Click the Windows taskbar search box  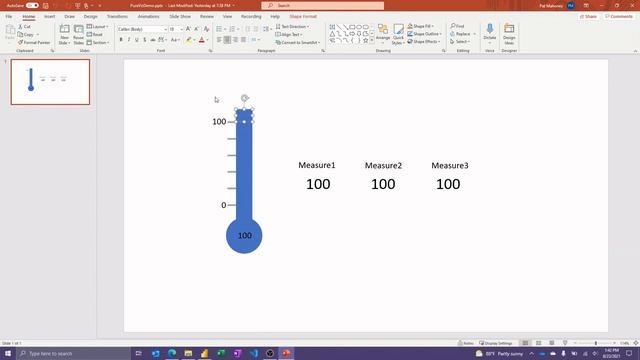coord(73,353)
